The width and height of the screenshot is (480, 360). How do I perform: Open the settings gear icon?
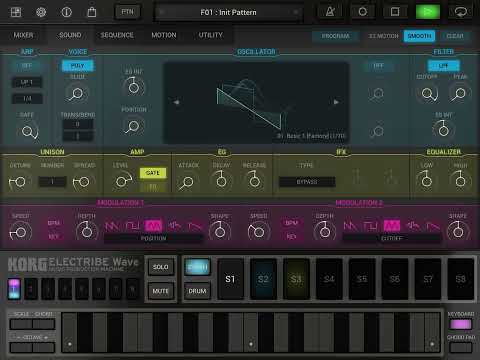[x=41, y=12]
